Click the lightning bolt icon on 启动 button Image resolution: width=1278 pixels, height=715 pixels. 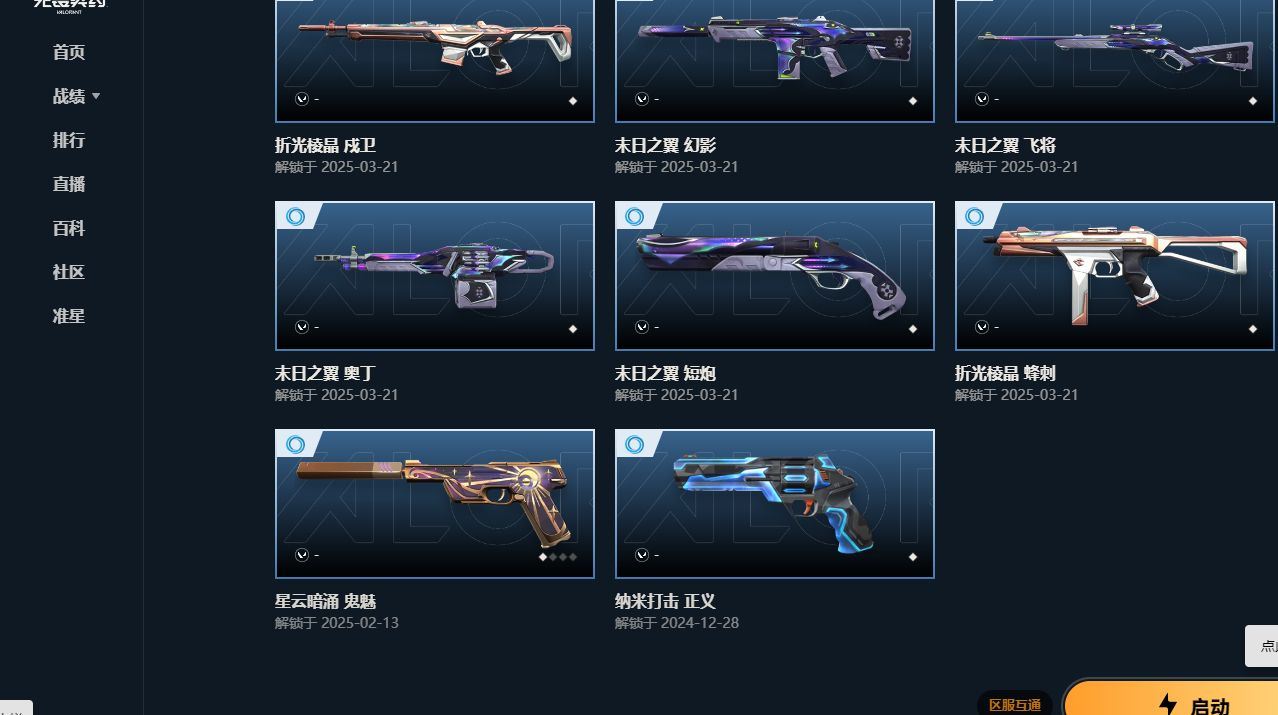point(1167,705)
